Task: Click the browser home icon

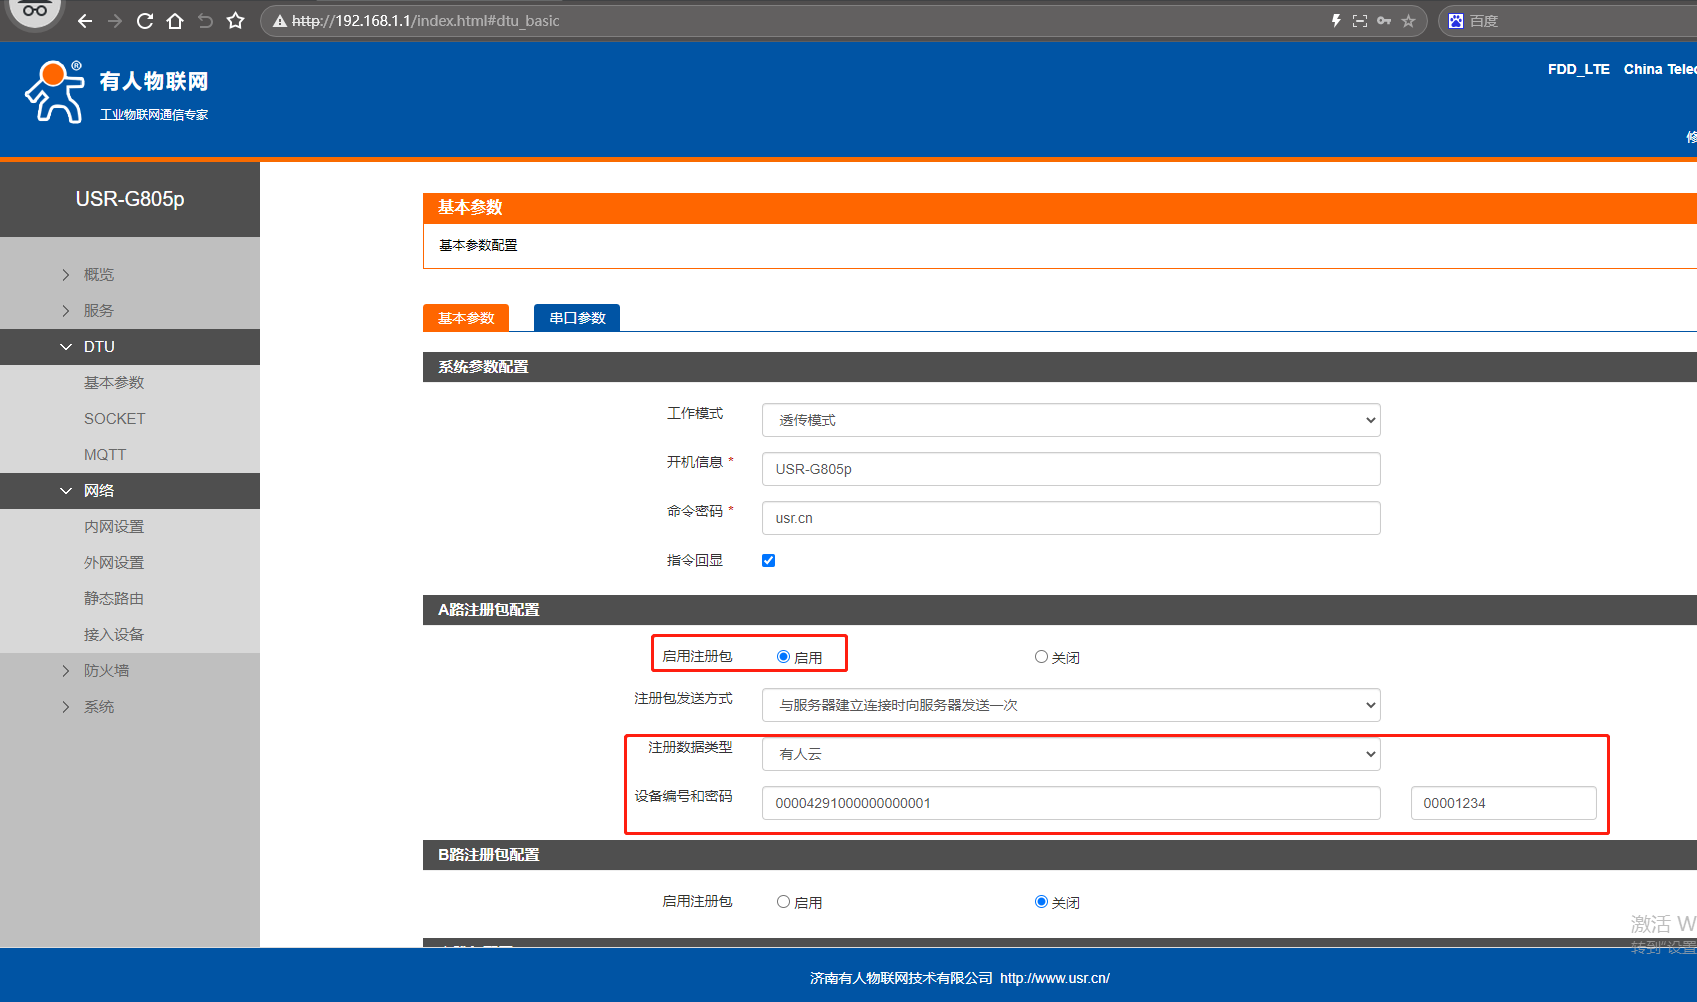Action: pyautogui.click(x=175, y=21)
